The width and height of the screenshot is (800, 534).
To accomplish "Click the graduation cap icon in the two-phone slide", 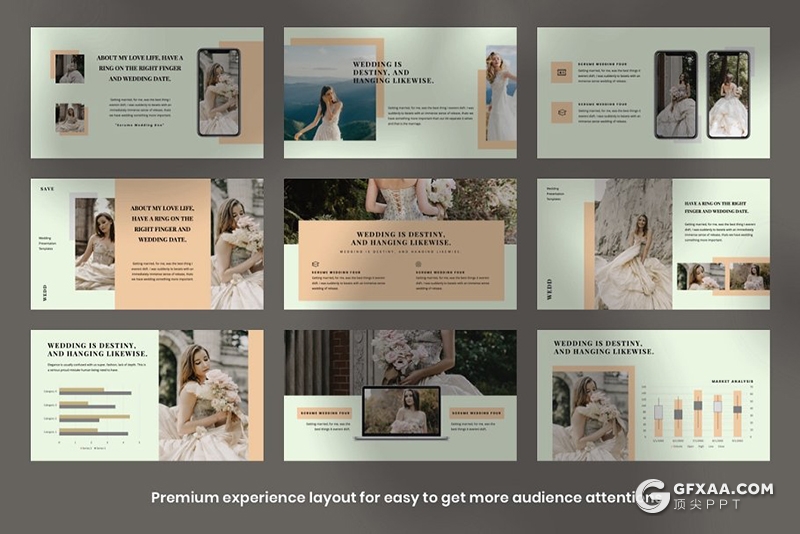I will [562, 112].
